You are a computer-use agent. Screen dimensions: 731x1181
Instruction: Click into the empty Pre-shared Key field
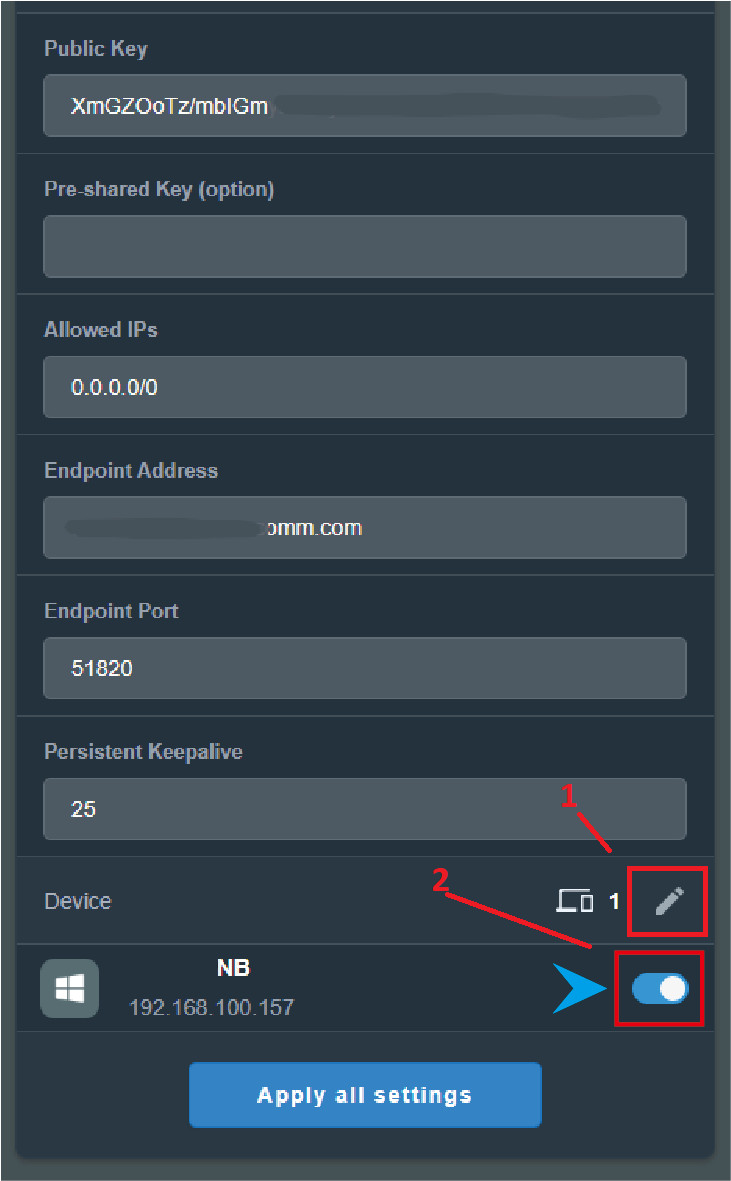(x=364, y=246)
